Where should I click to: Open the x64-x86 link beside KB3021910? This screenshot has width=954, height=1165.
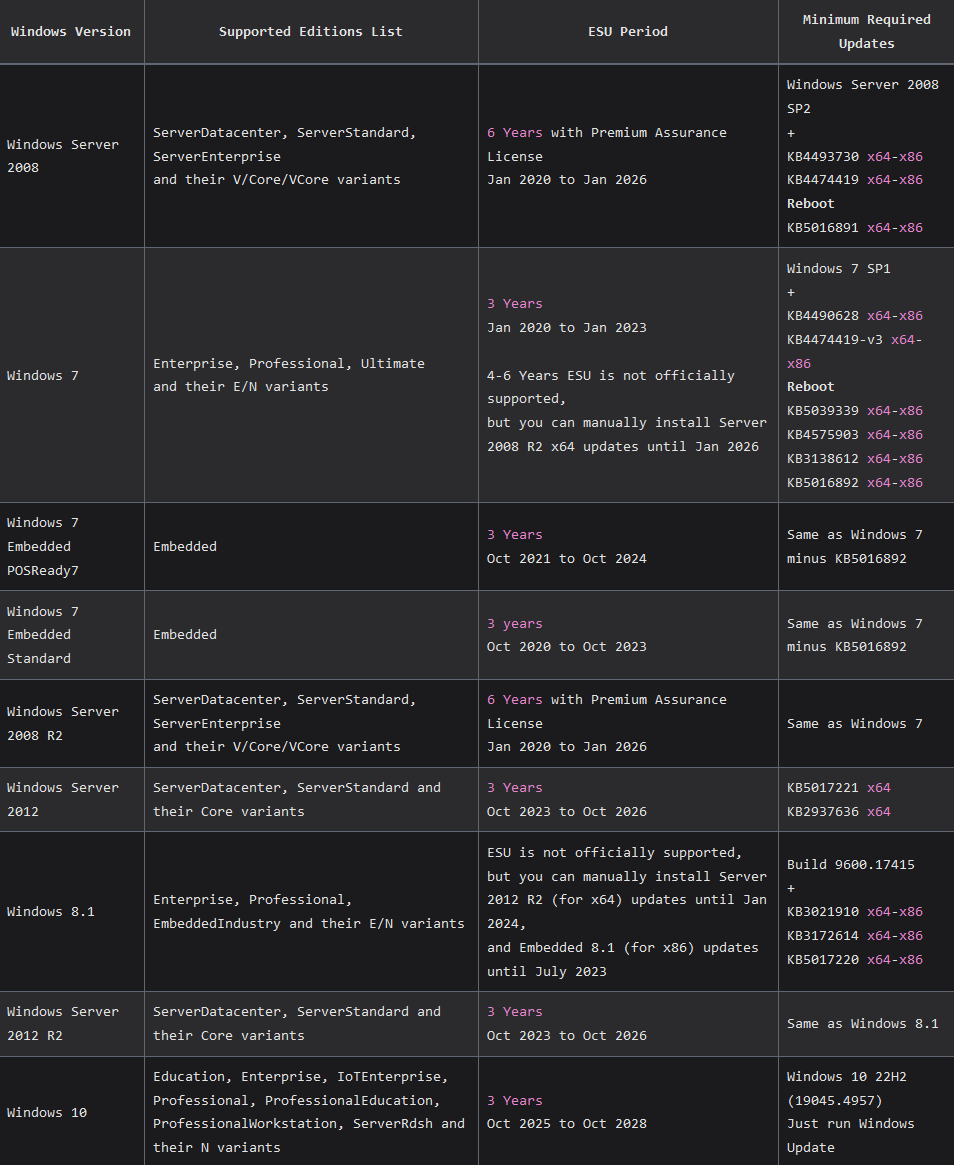pos(895,912)
